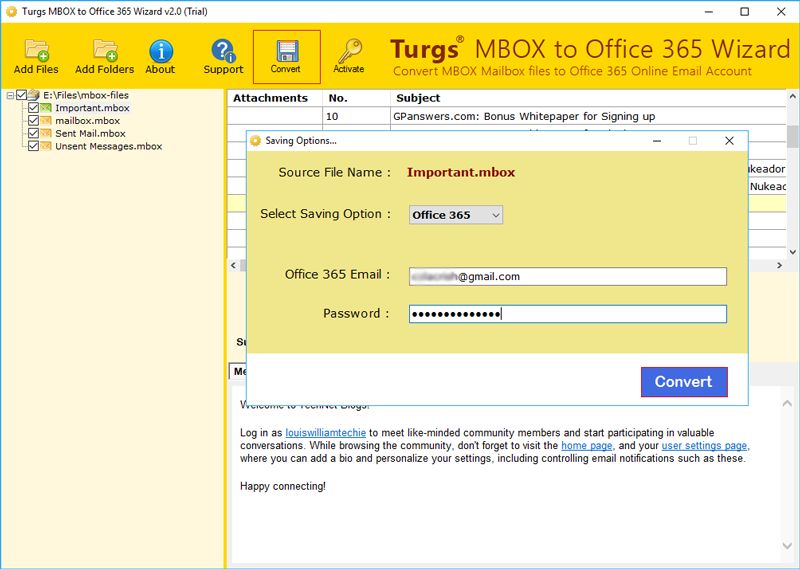Image resolution: width=800 pixels, height=569 pixels.
Task: Click the Unsent Messages.mbox file icon
Action: [46, 146]
